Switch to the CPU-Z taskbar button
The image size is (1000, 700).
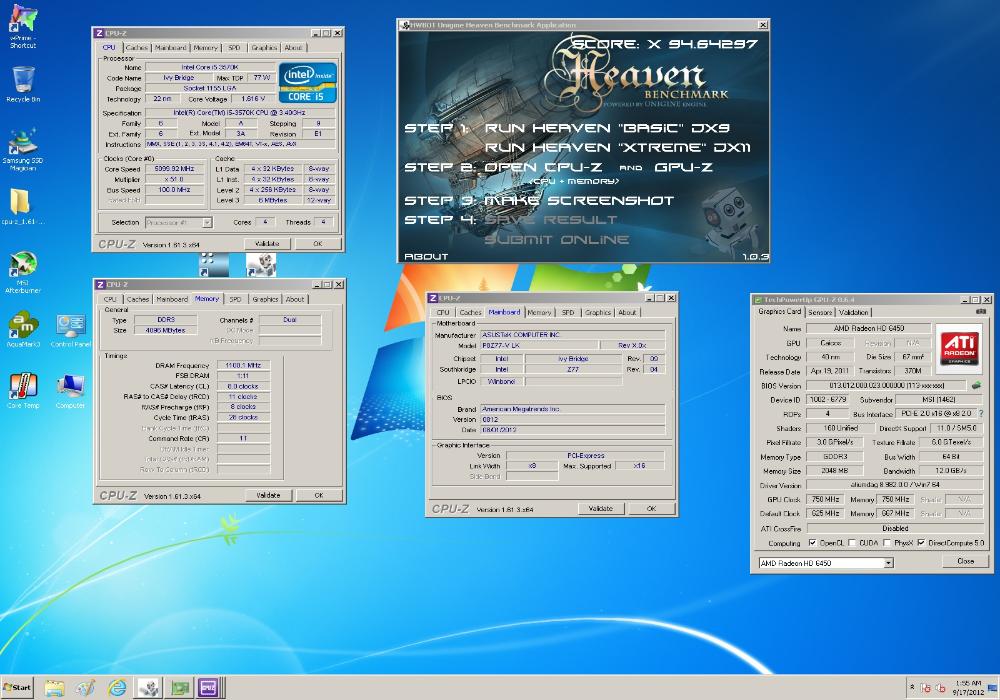(209, 688)
